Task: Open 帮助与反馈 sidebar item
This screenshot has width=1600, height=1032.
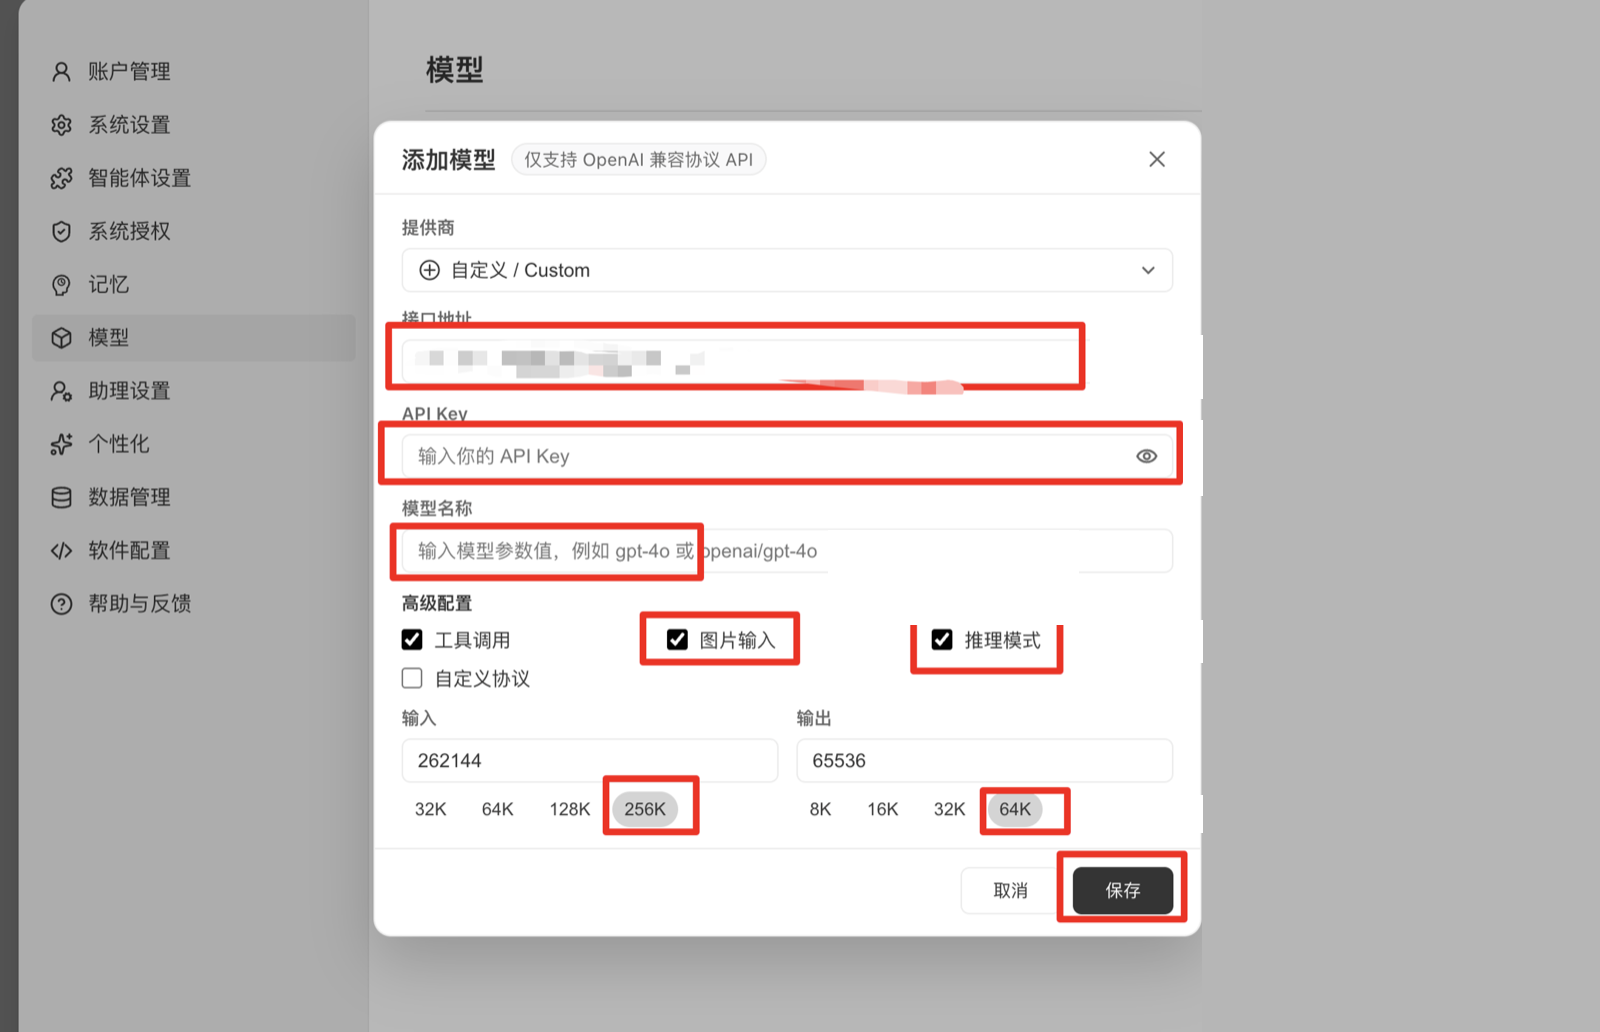Action: coord(194,604)
